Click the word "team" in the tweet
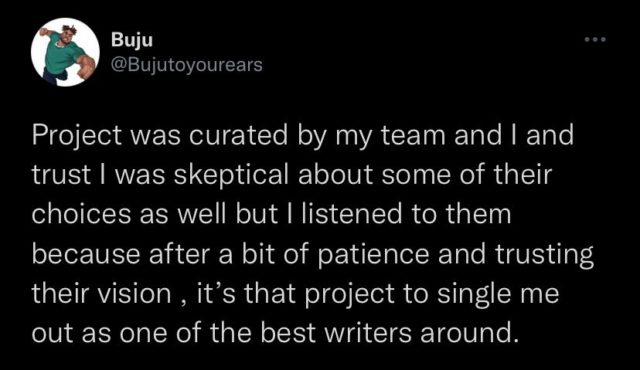This screenshot has width=640, height=370. click(x=413, y=136)
